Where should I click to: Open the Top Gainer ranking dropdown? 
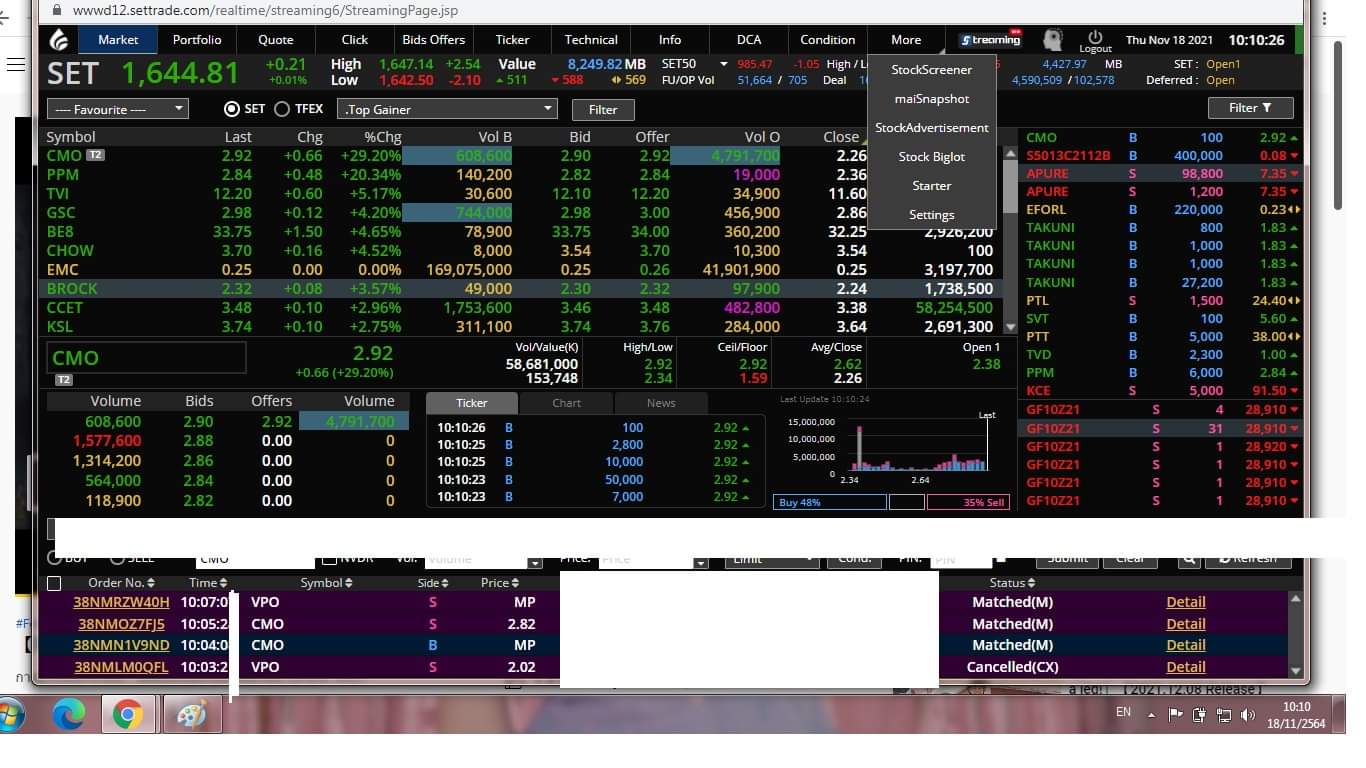[x=447, y=109]
